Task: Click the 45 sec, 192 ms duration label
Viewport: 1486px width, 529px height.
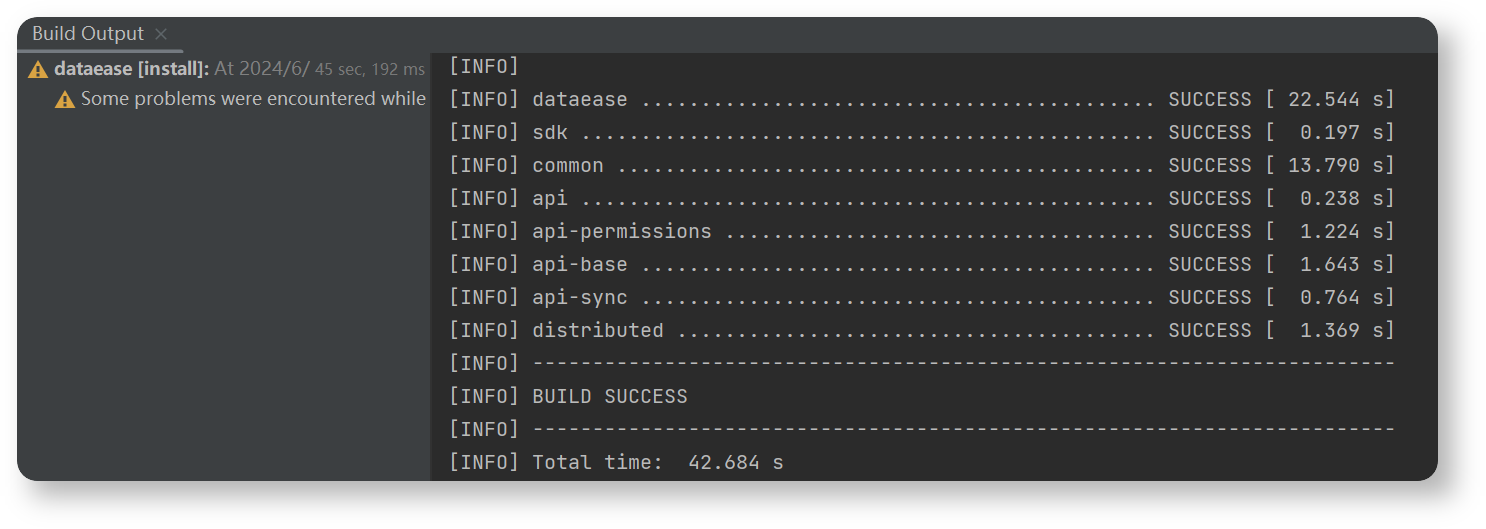Action: 369,70
